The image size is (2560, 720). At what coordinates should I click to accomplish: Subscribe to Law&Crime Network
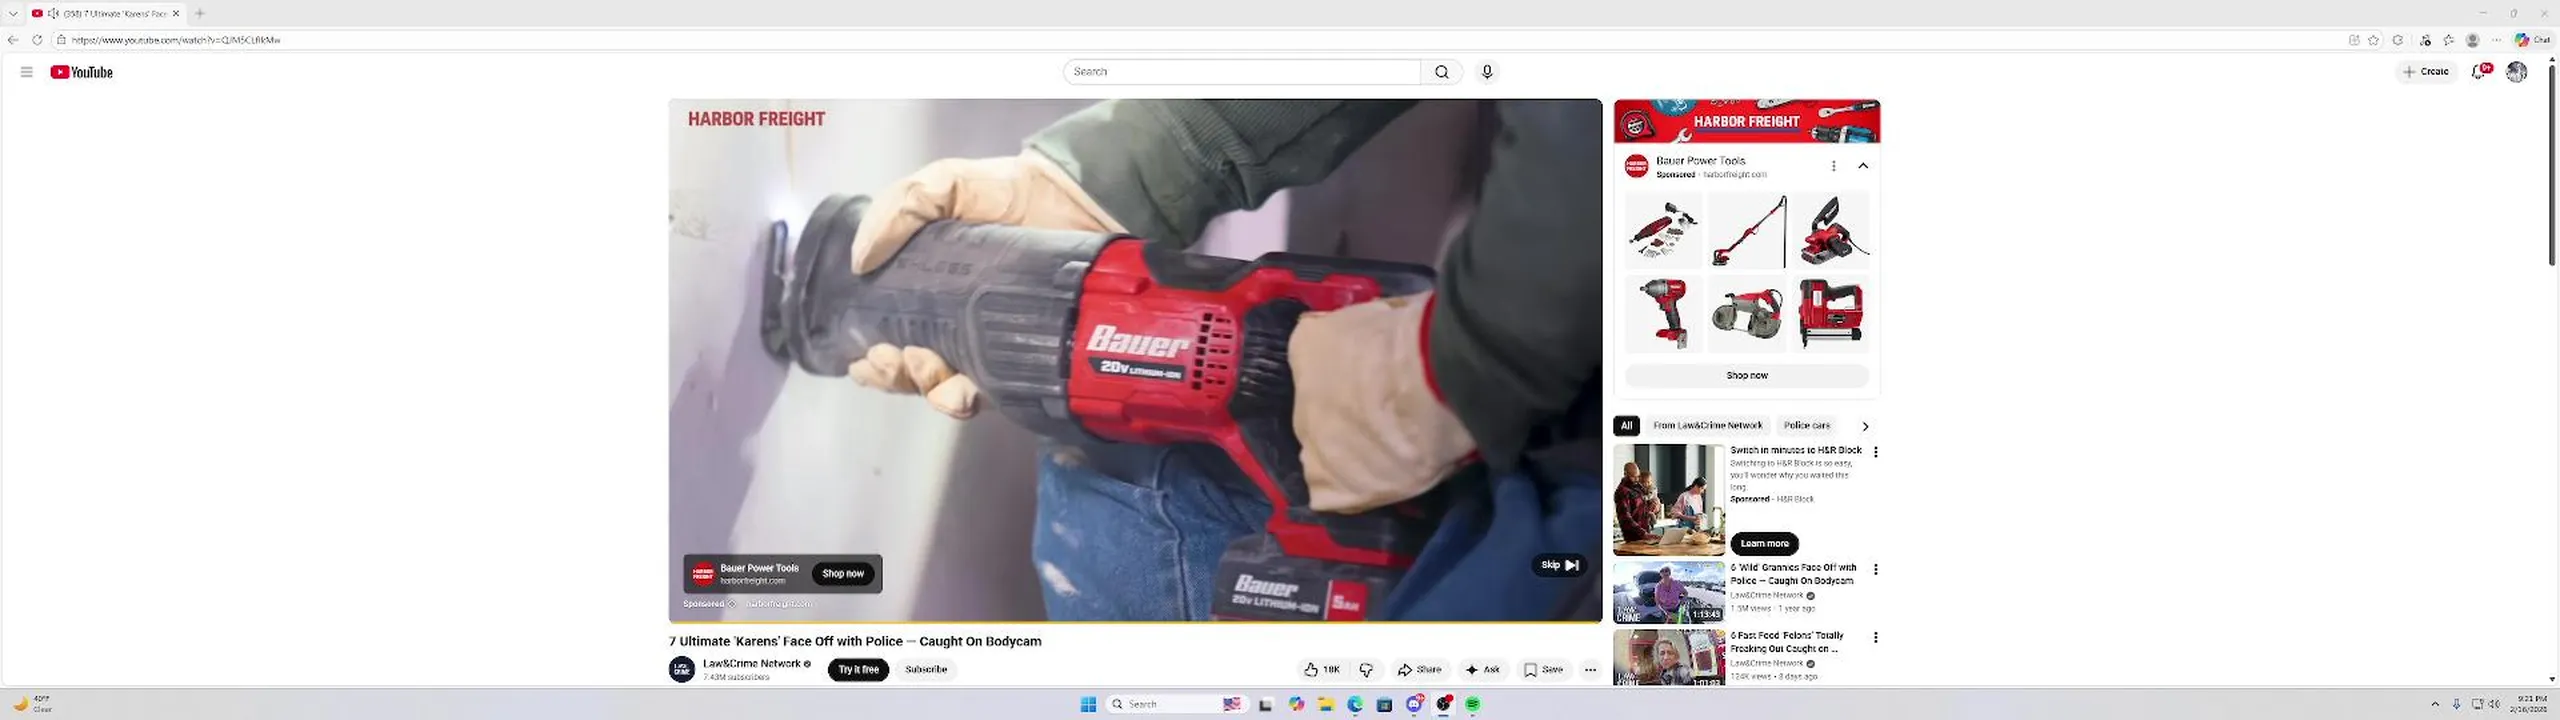tap(926, 670)
